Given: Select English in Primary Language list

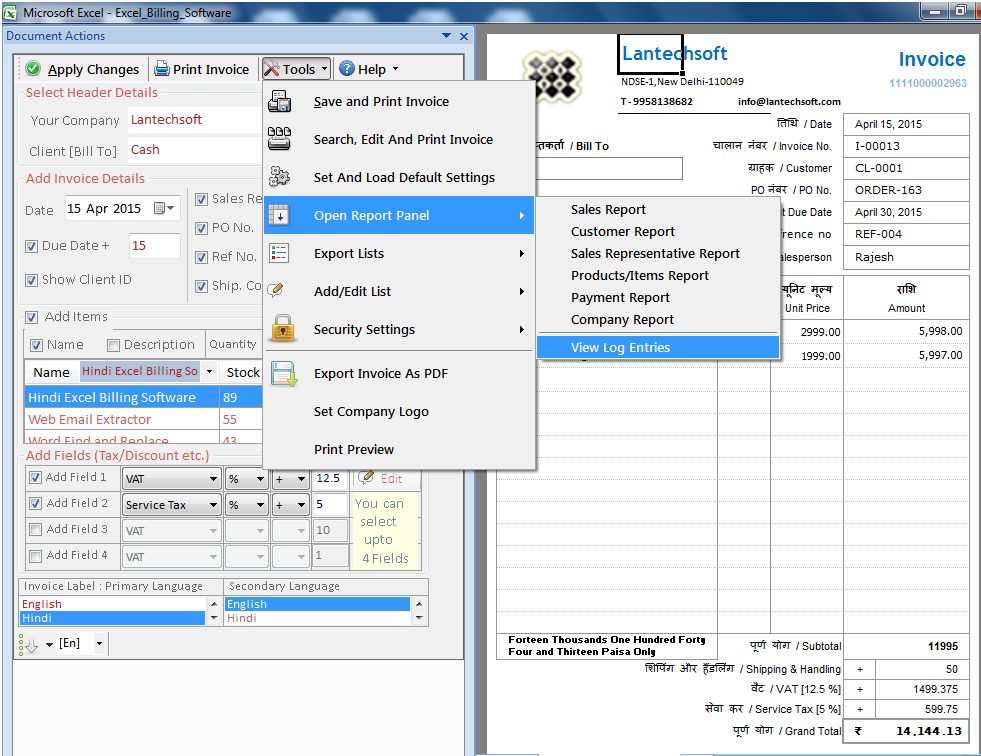Looking at the screenshot, I should tap(113, 604).
